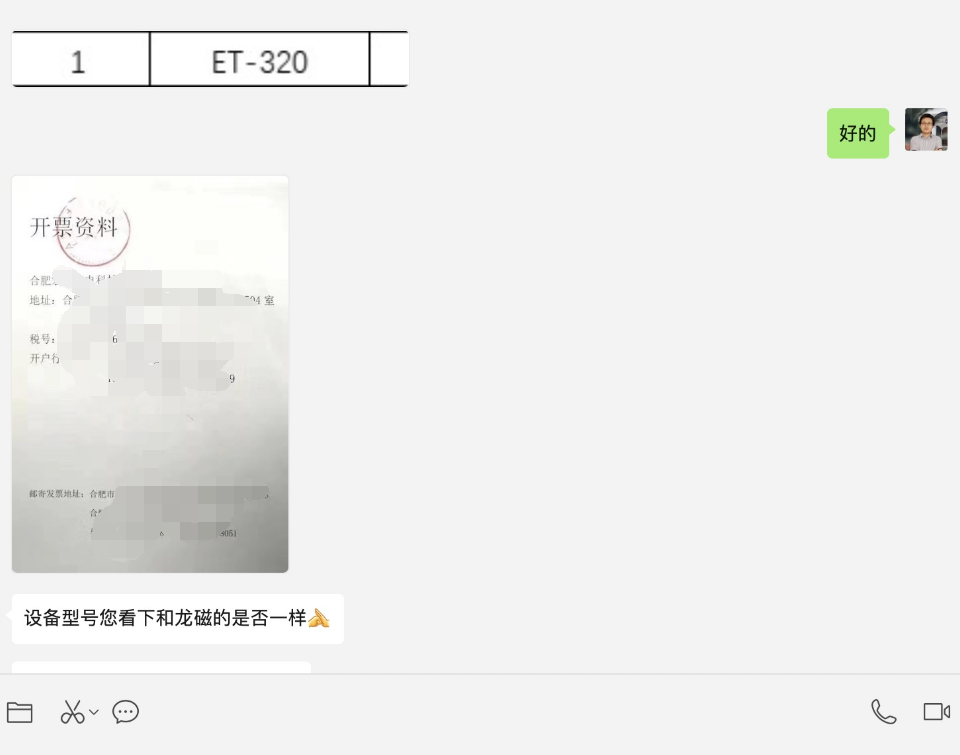The width and height of the screenshot is (960, 755).
Task: Click the 邮寄发票地址 line in image
Action: click(149, 494)
